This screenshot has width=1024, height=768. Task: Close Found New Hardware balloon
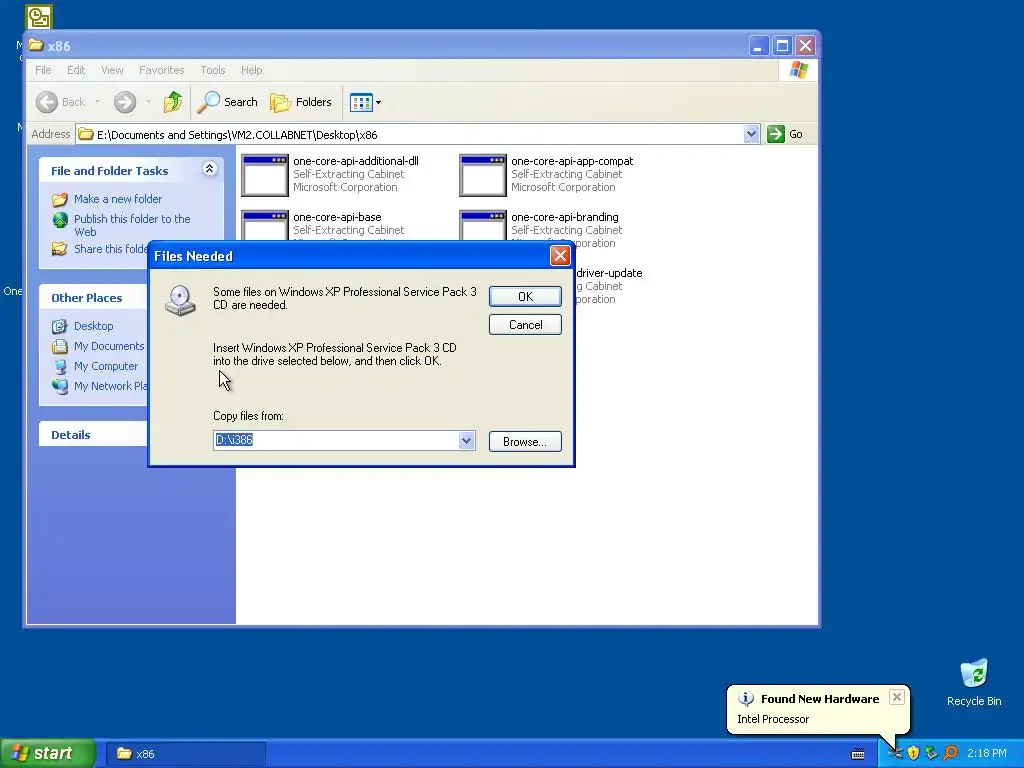(897, 697)
